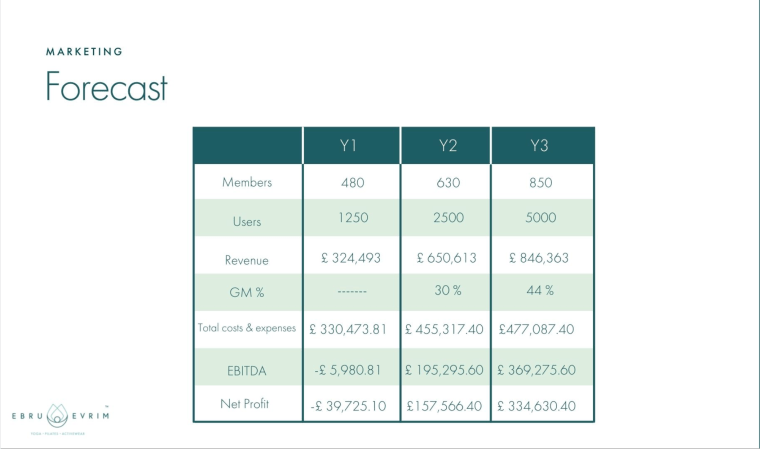Click the Y1 EBITDA value -£ 5,980.81
760x449 pixels.
point(350,370)
